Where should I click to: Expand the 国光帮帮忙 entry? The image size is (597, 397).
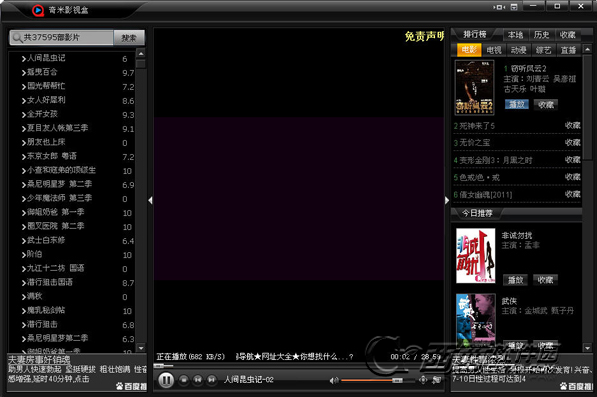(x=24, y=87)
